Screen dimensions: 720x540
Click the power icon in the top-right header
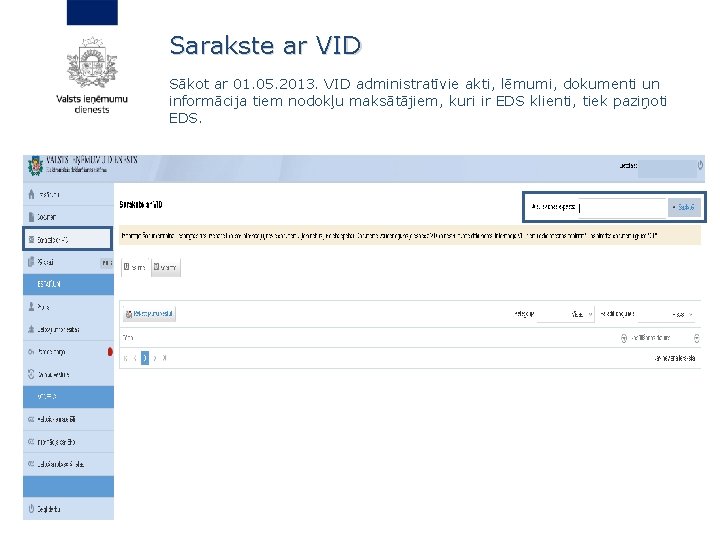tap(700, 165)
